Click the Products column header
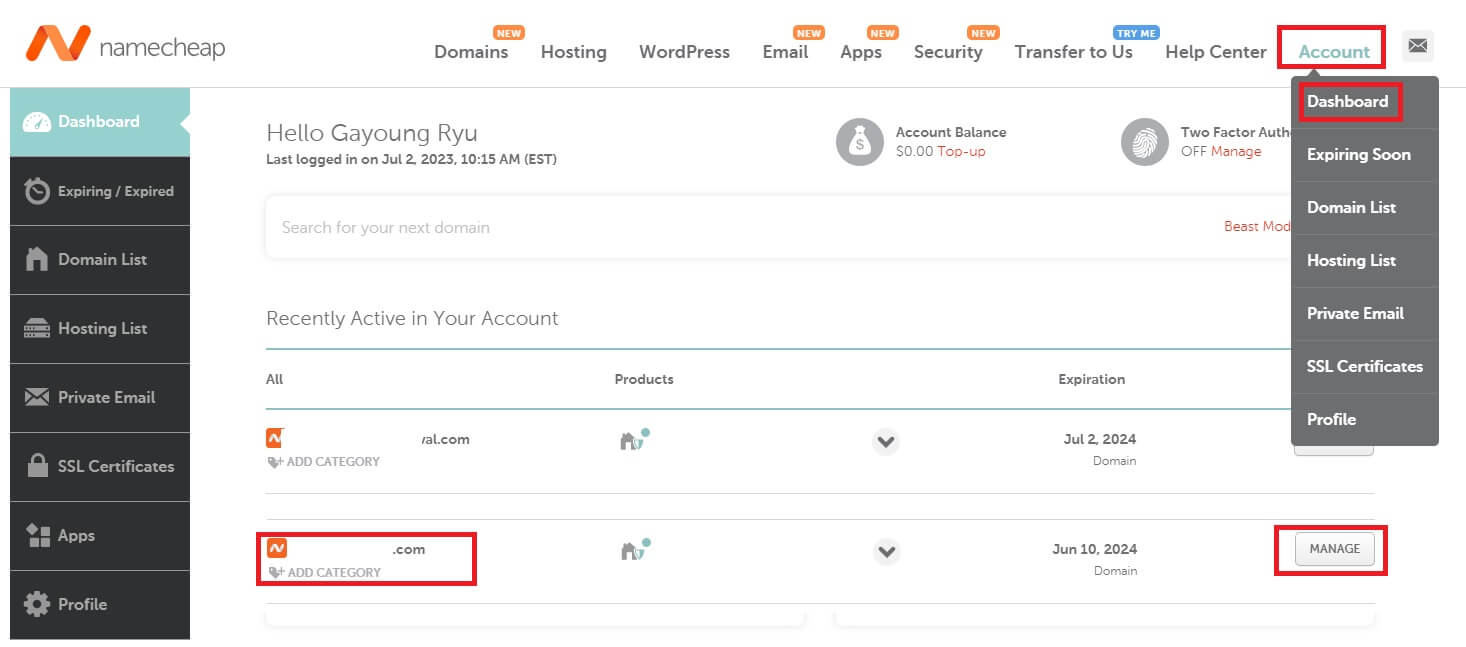 pyautogui.click(x=644, y=379)
